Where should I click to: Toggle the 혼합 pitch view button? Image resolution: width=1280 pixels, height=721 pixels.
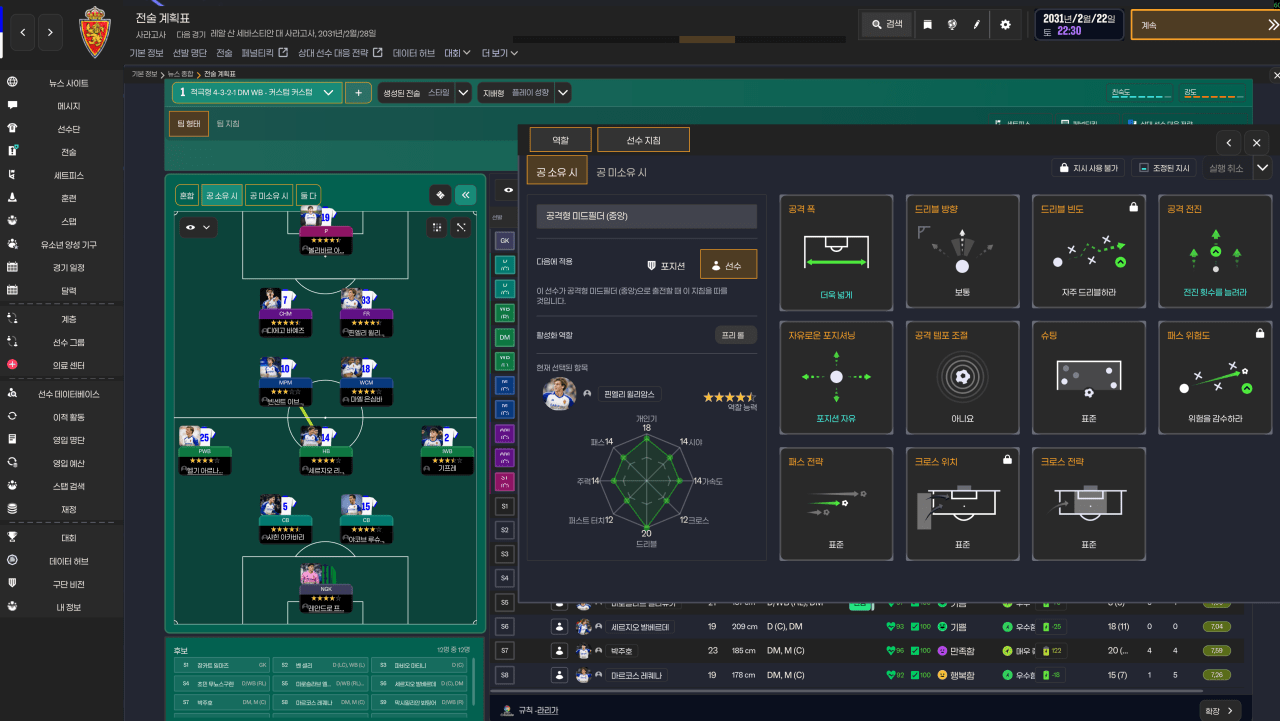(187, 196)
